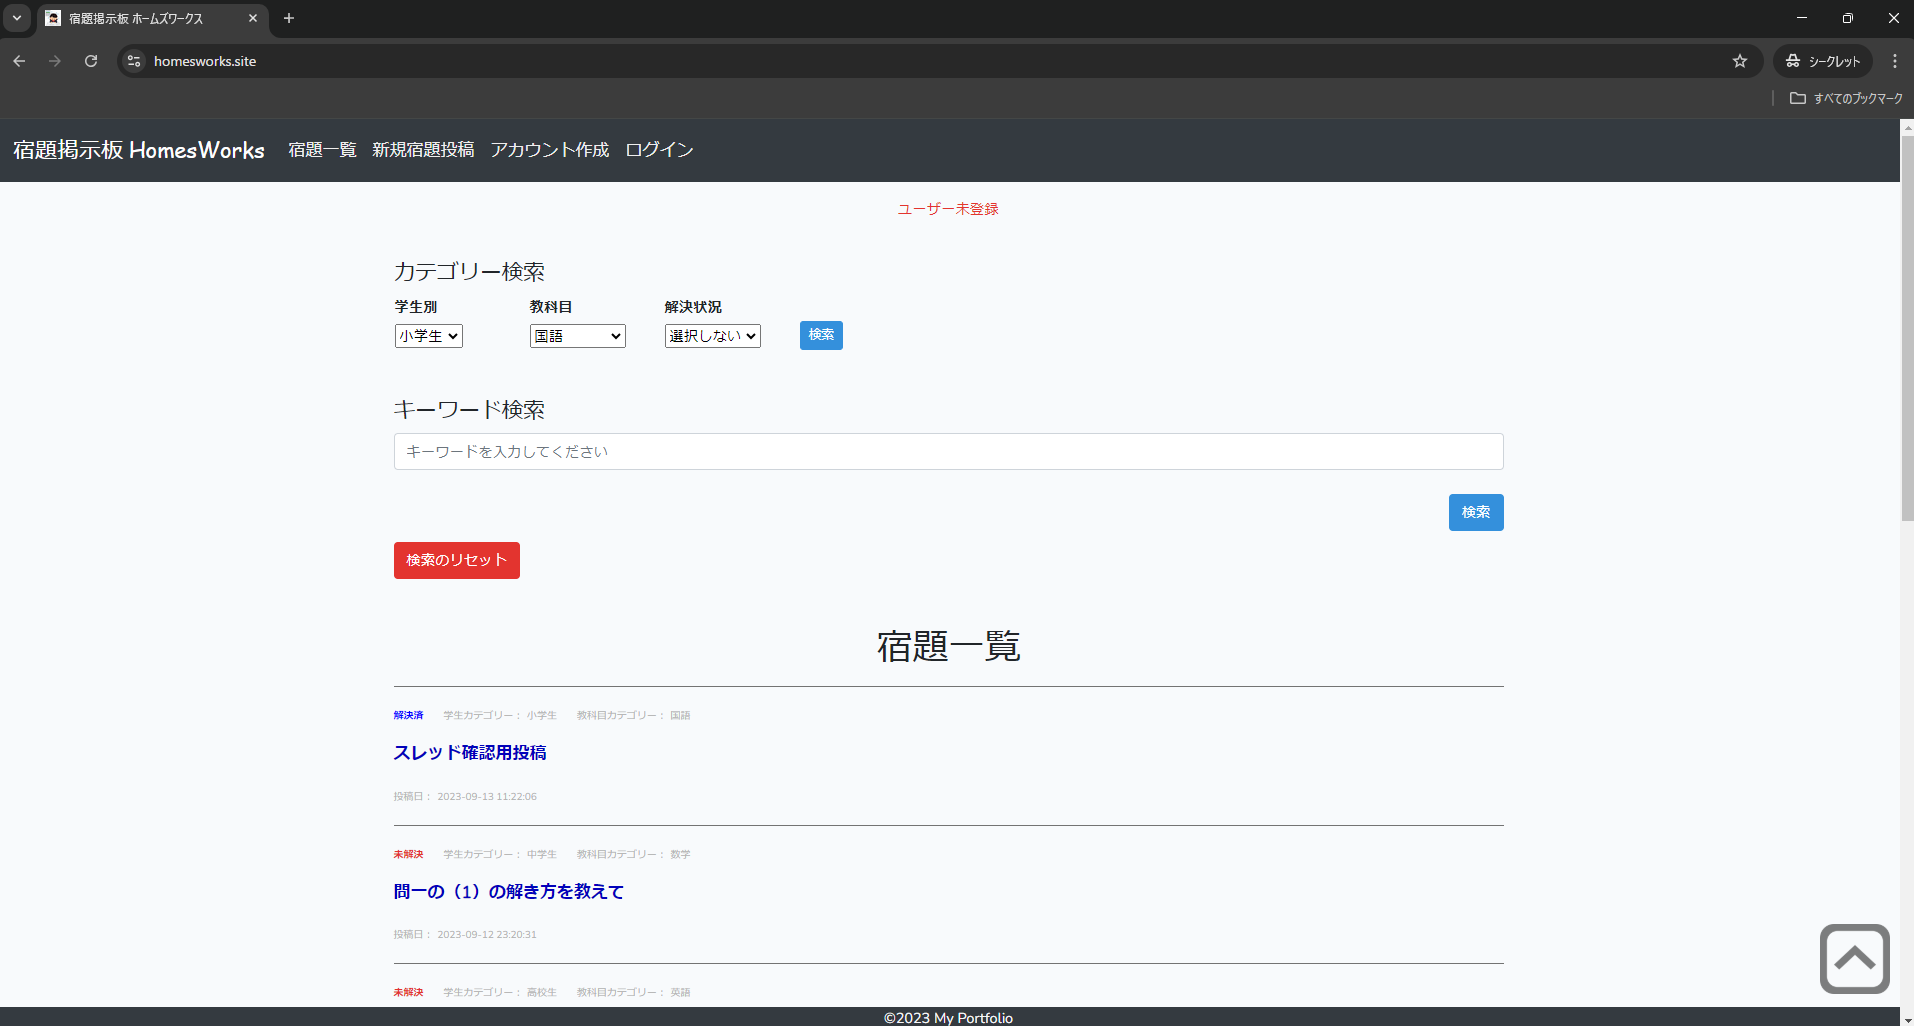This screenshot has height=1026, width=1914.
Task: Reload the homesworks.site page
Action: point(91,61)
